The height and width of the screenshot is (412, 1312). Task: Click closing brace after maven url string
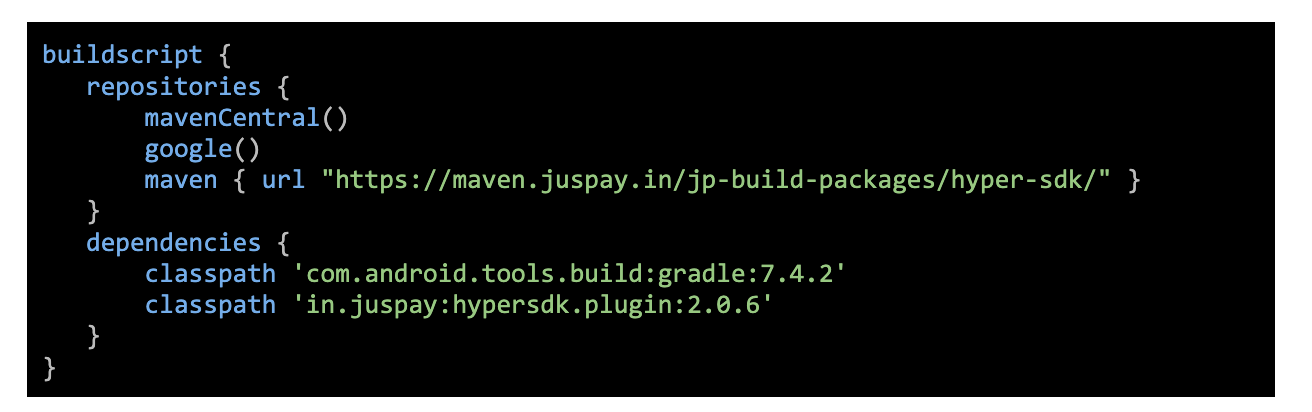pos(1134,181)
